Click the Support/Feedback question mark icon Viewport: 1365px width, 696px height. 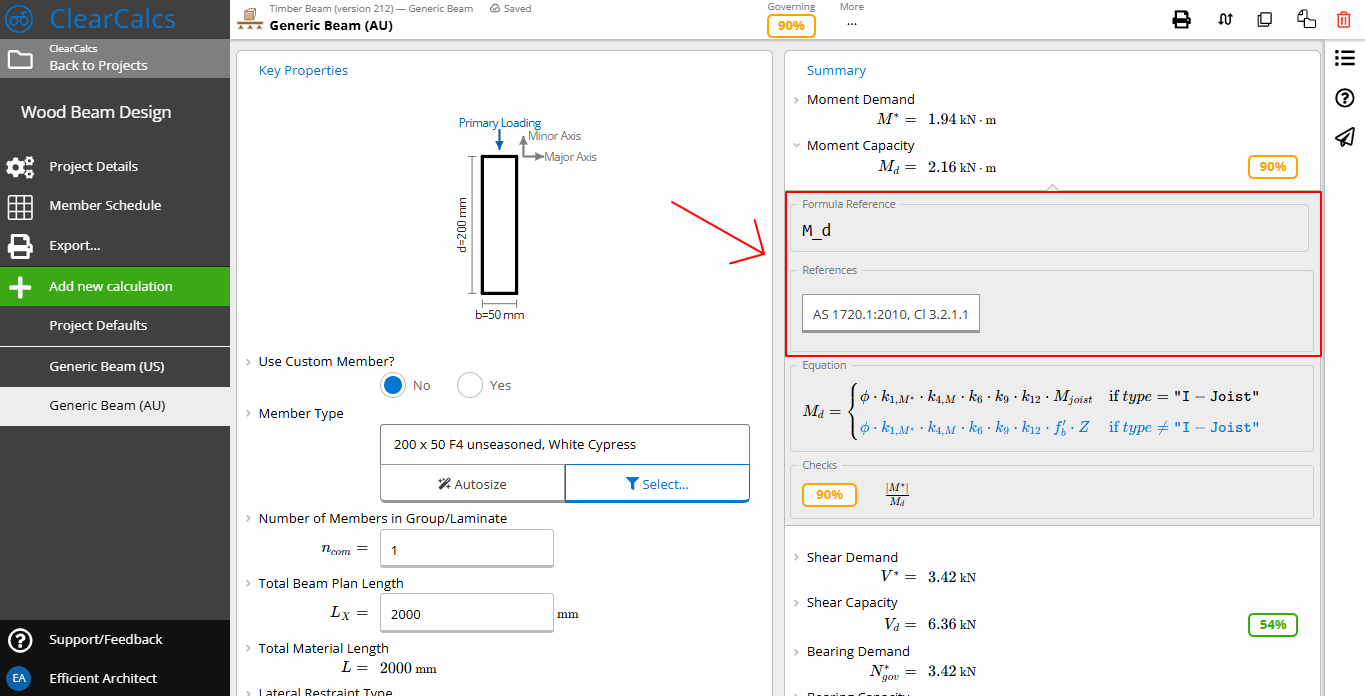point(20,640)
